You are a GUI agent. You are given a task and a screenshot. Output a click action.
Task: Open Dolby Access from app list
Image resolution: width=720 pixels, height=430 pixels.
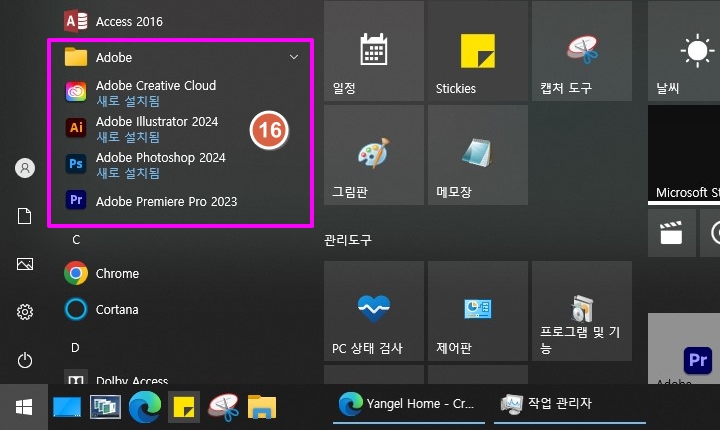[181, 377]
